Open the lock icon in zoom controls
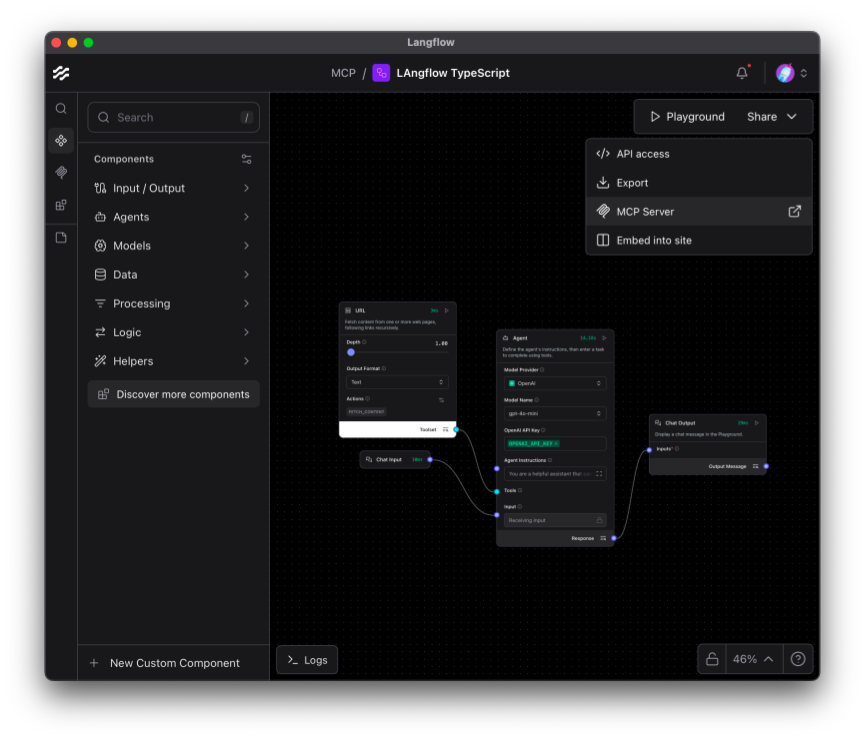Screen dimensions: 865x740 pos(711,659)
